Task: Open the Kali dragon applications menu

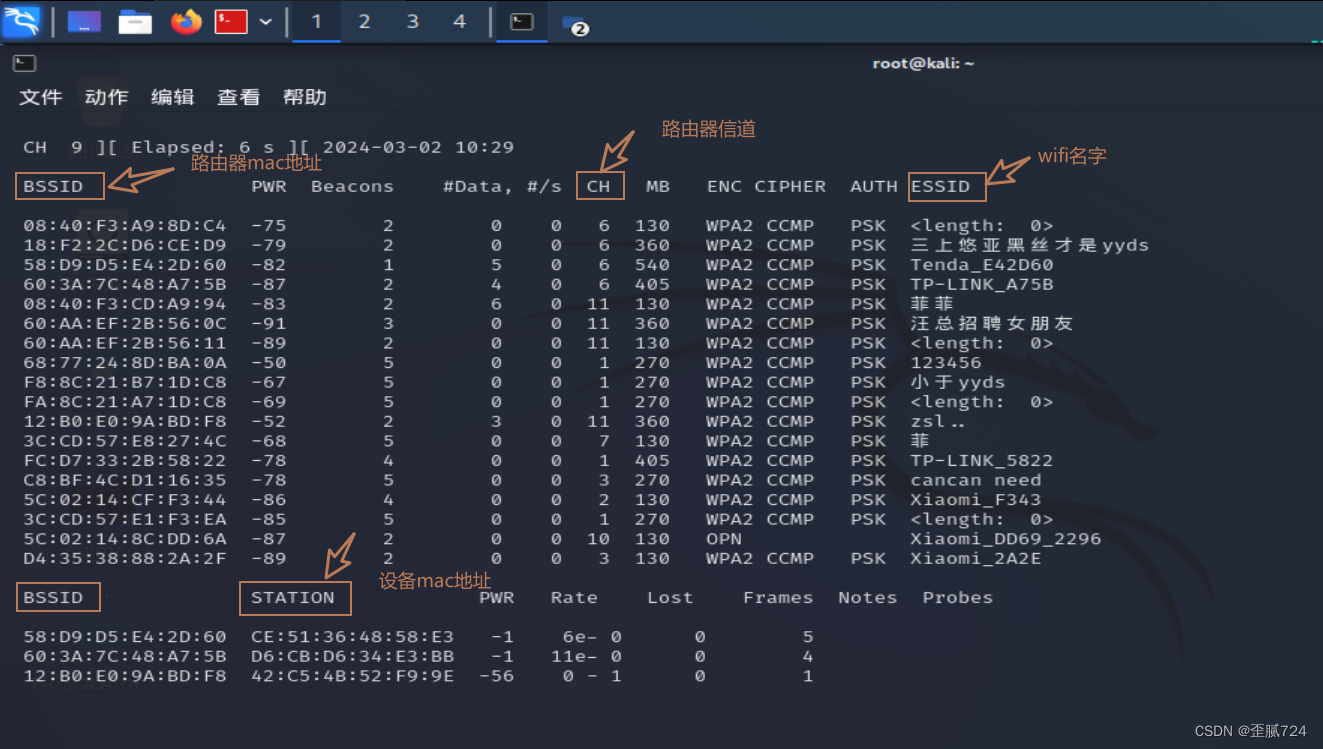Action: pos(21,21)
